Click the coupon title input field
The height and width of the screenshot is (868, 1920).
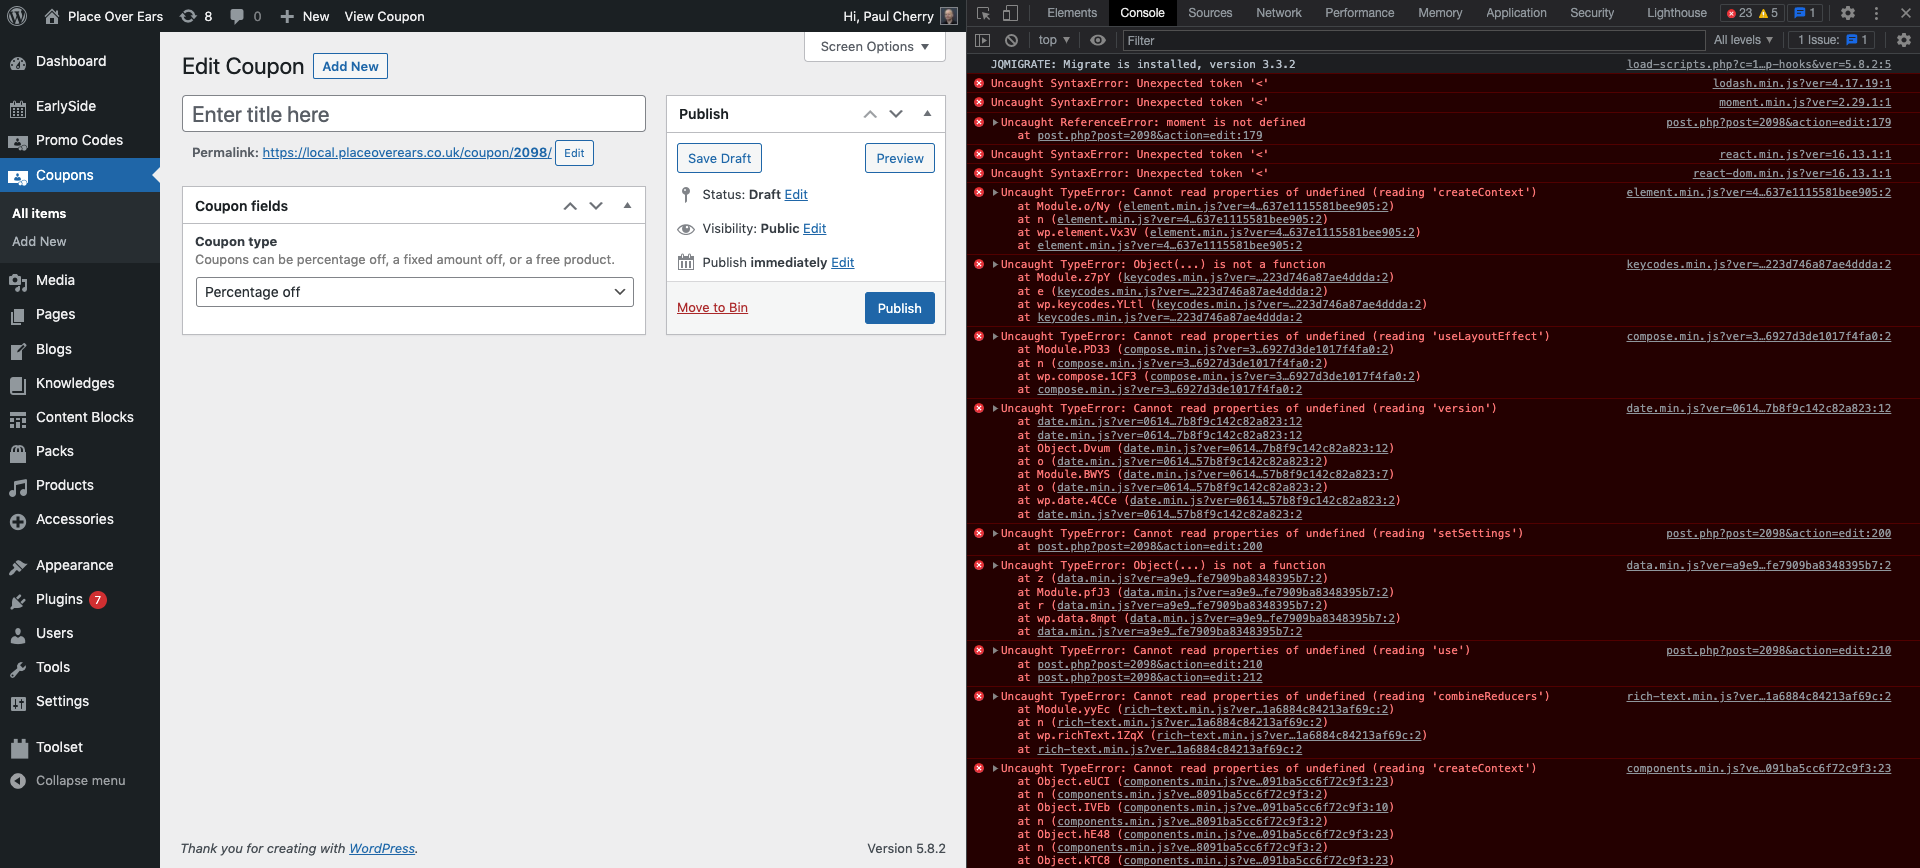pos(413,114)
